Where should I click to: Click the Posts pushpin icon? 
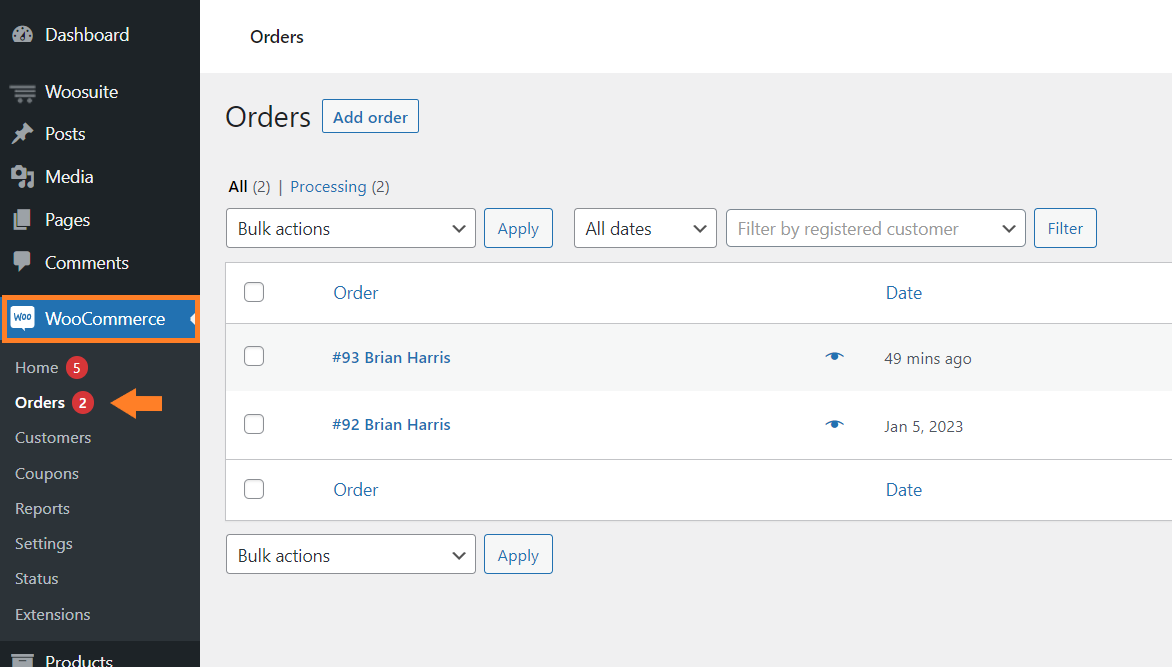22,134
